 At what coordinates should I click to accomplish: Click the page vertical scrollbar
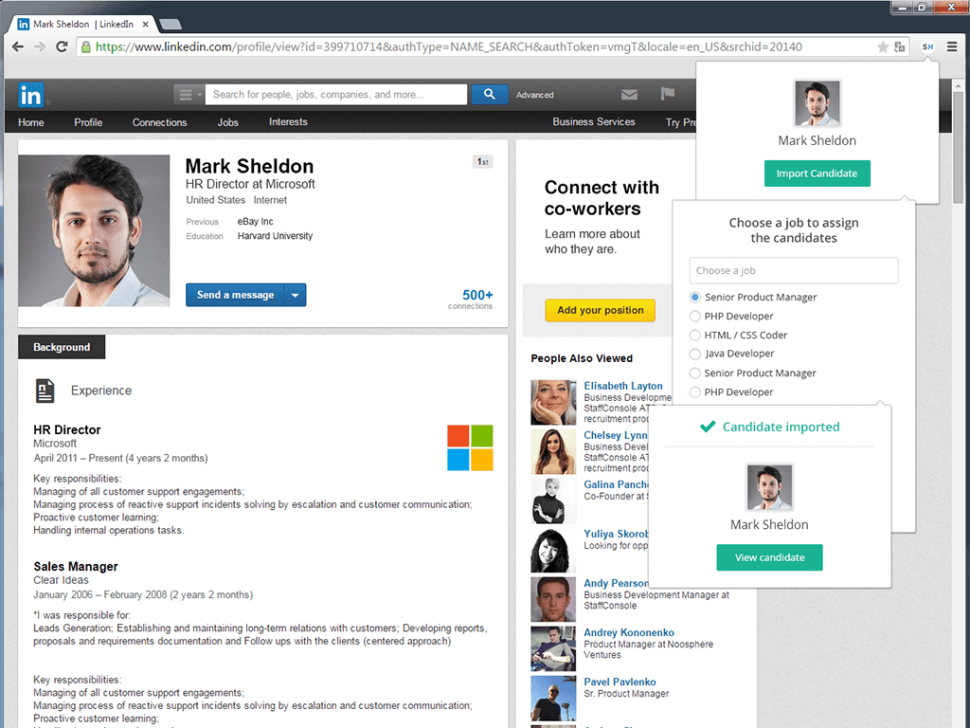click(958, 147)
